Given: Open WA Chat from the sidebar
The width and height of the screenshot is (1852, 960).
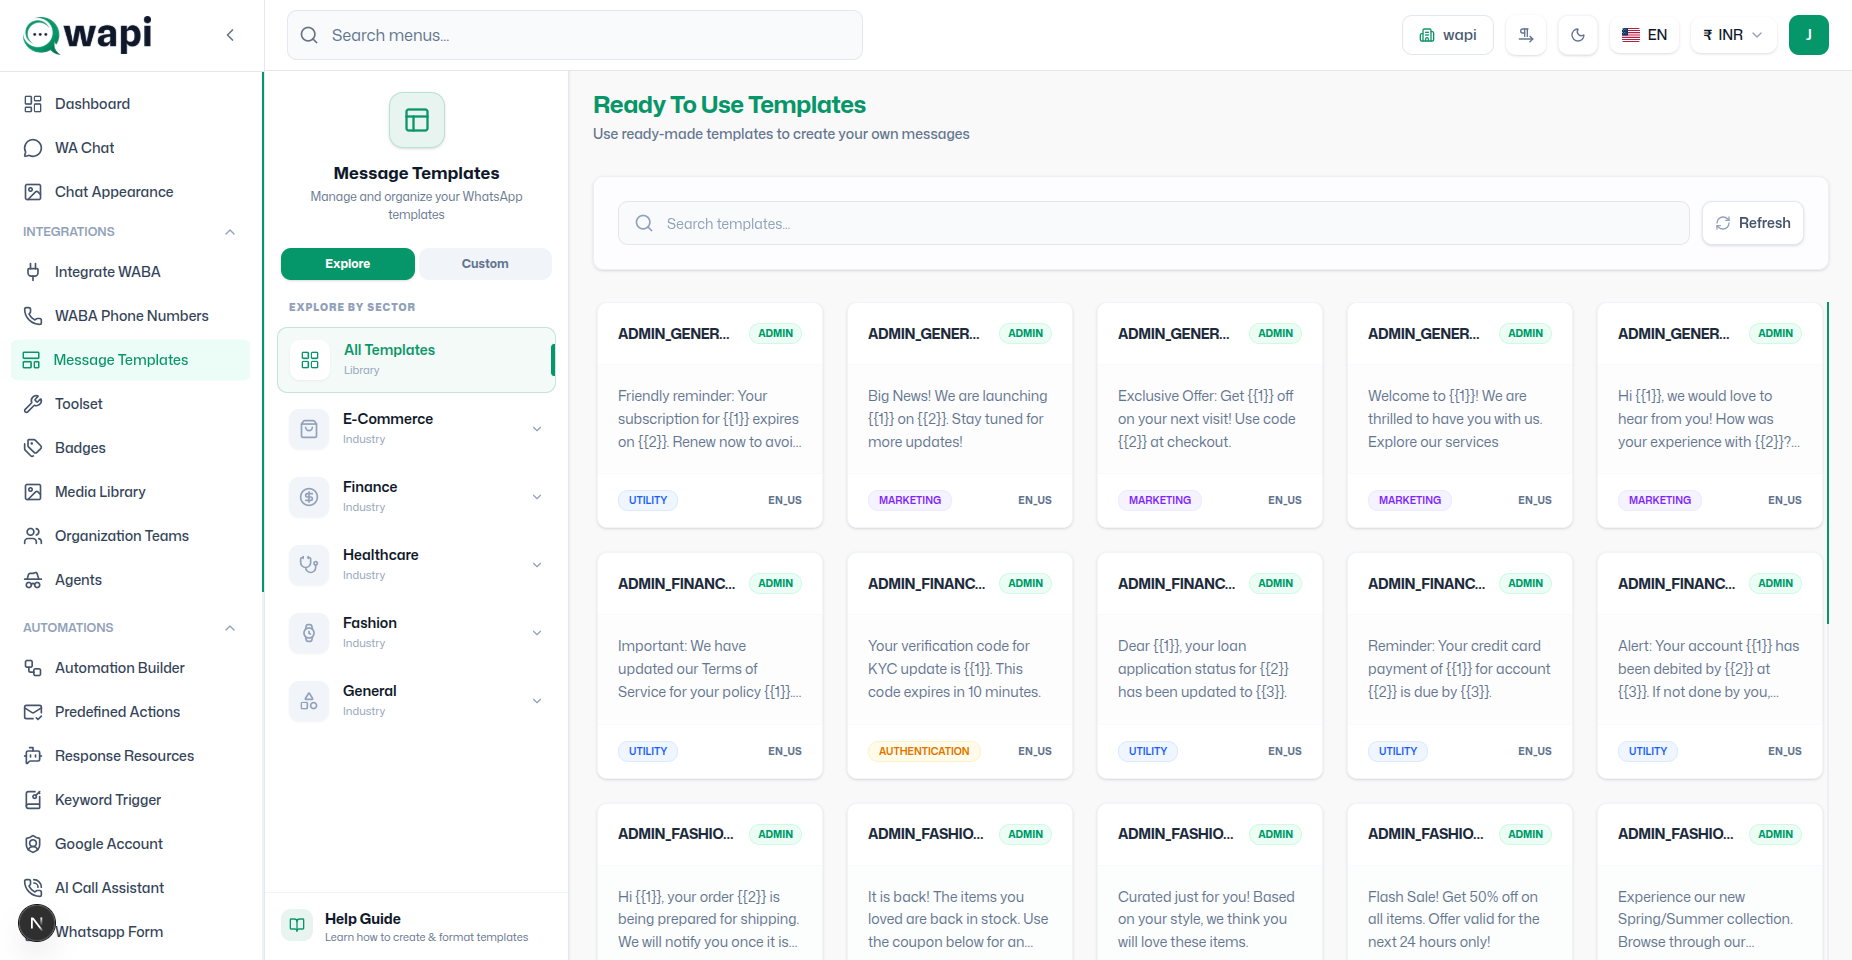Looking at the screenshot, I should pos(130,148).
